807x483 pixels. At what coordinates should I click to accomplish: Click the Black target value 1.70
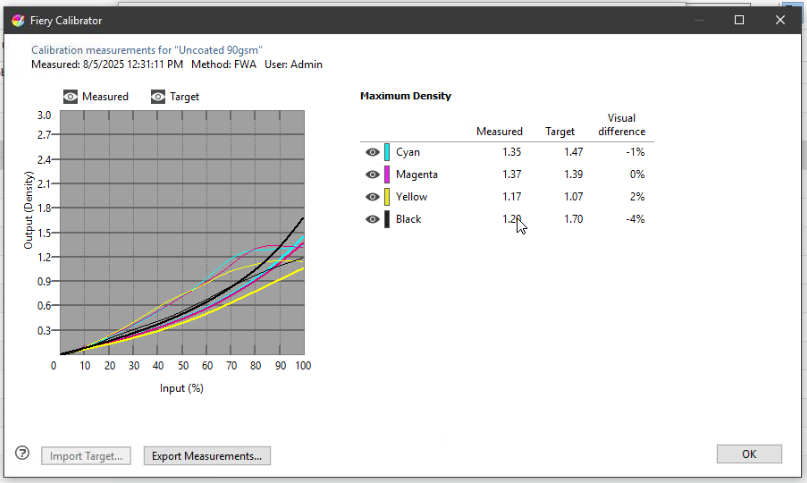(573, 219)
